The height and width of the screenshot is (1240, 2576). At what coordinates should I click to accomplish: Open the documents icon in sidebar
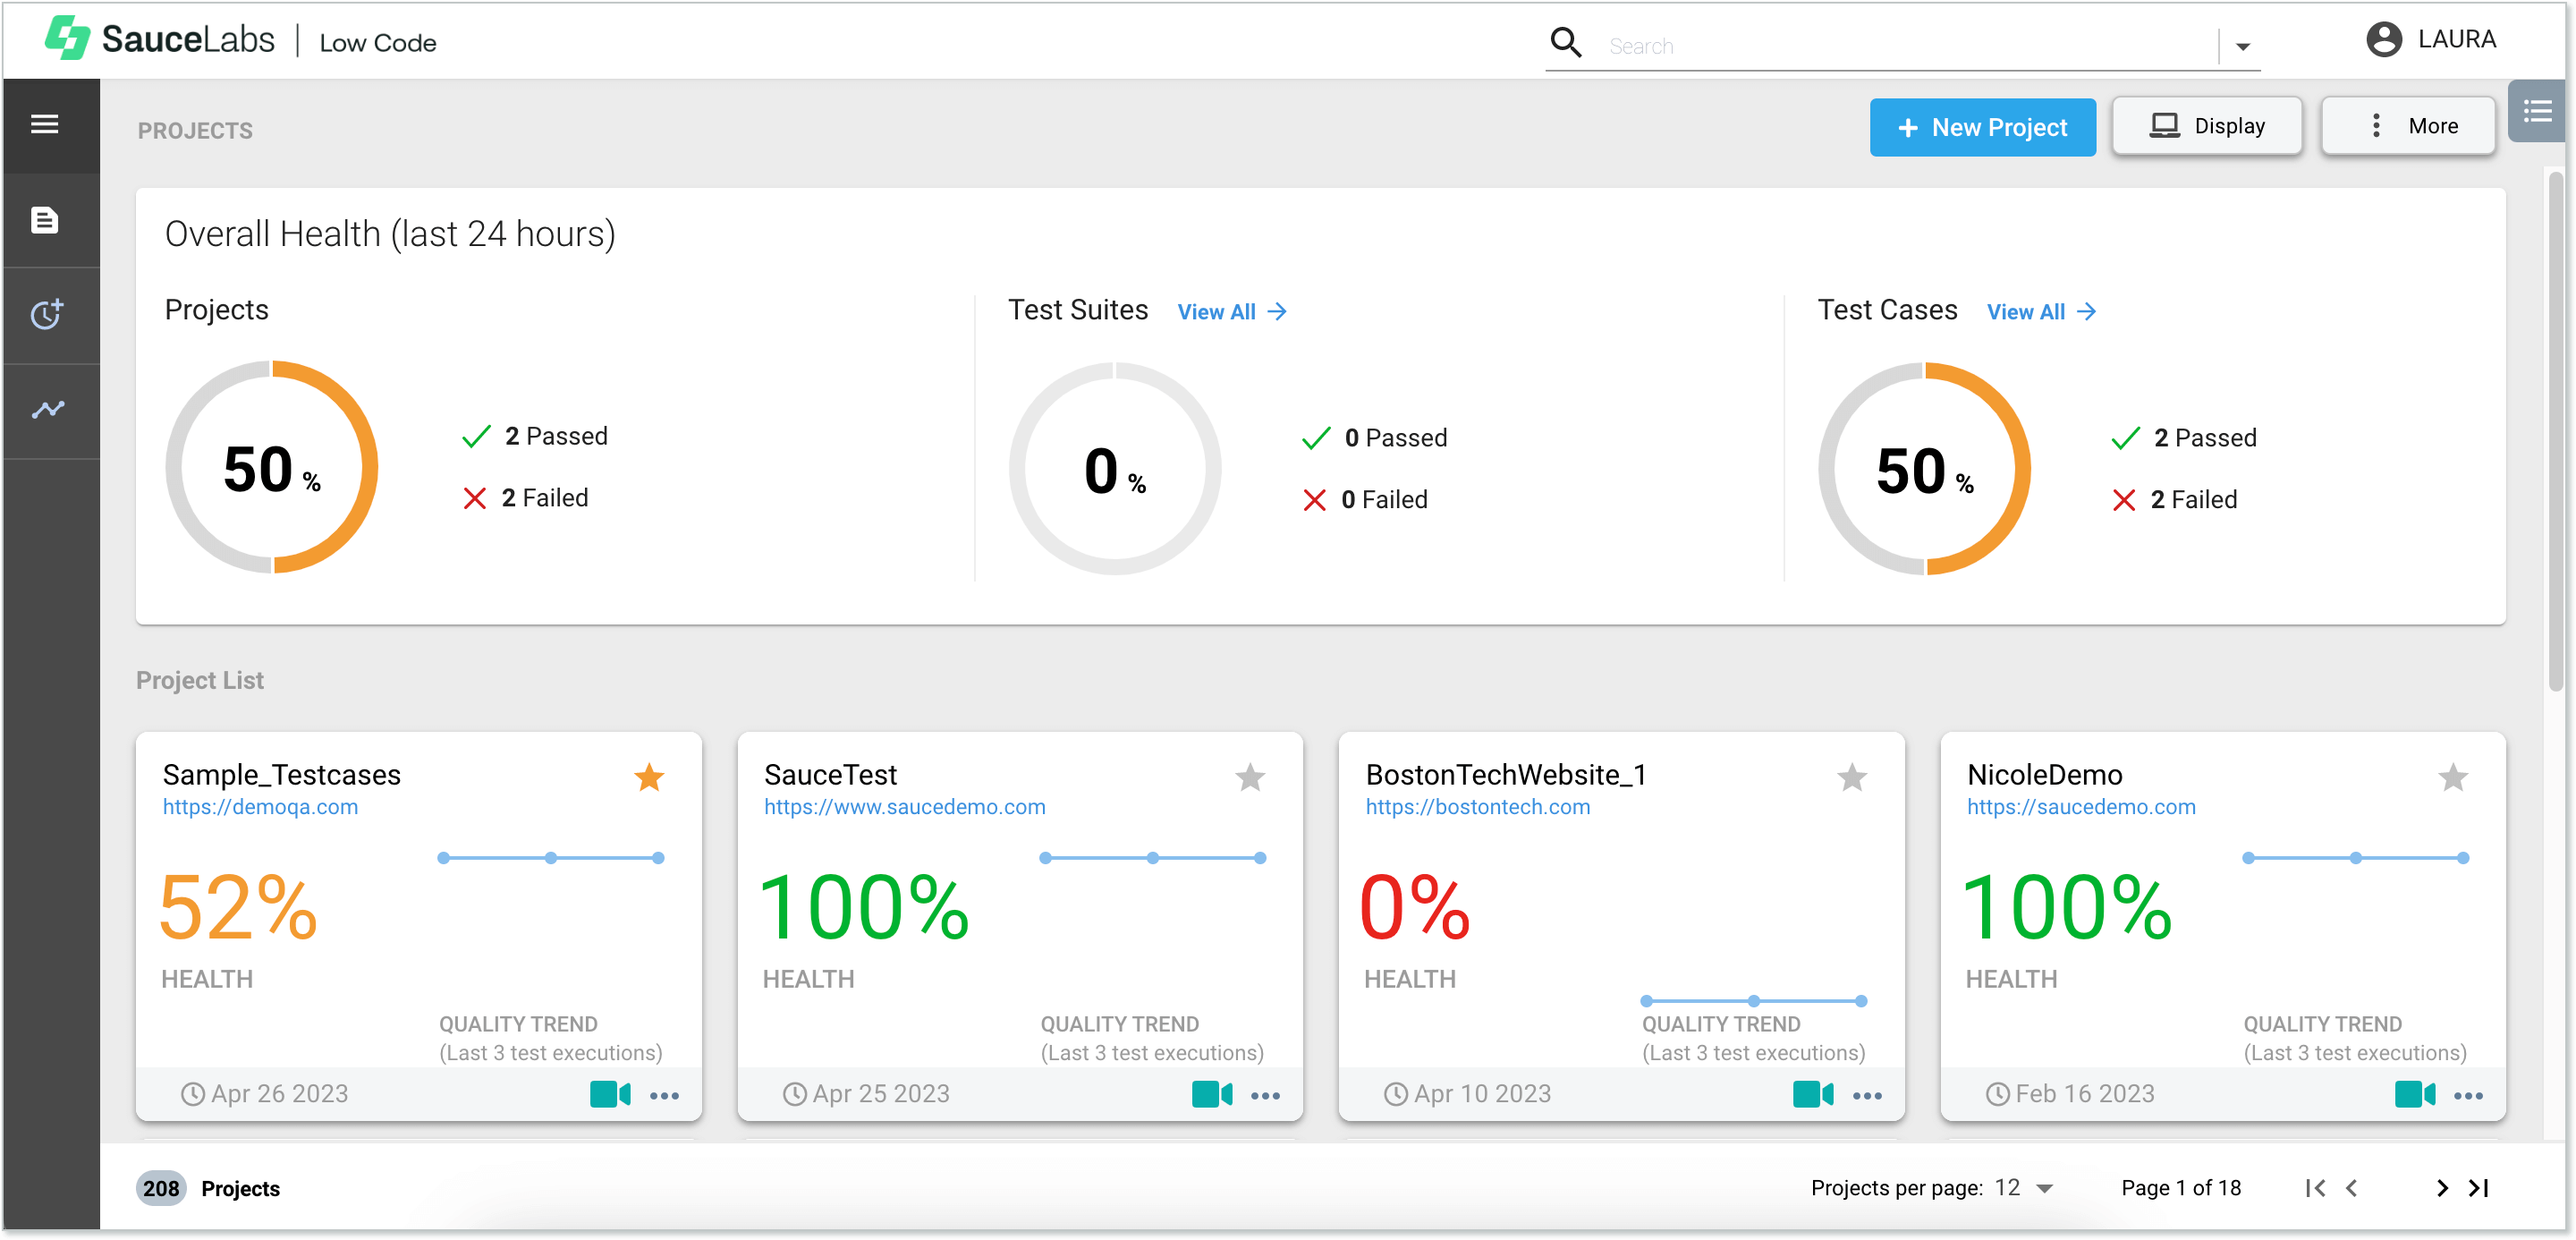[44, 220]
